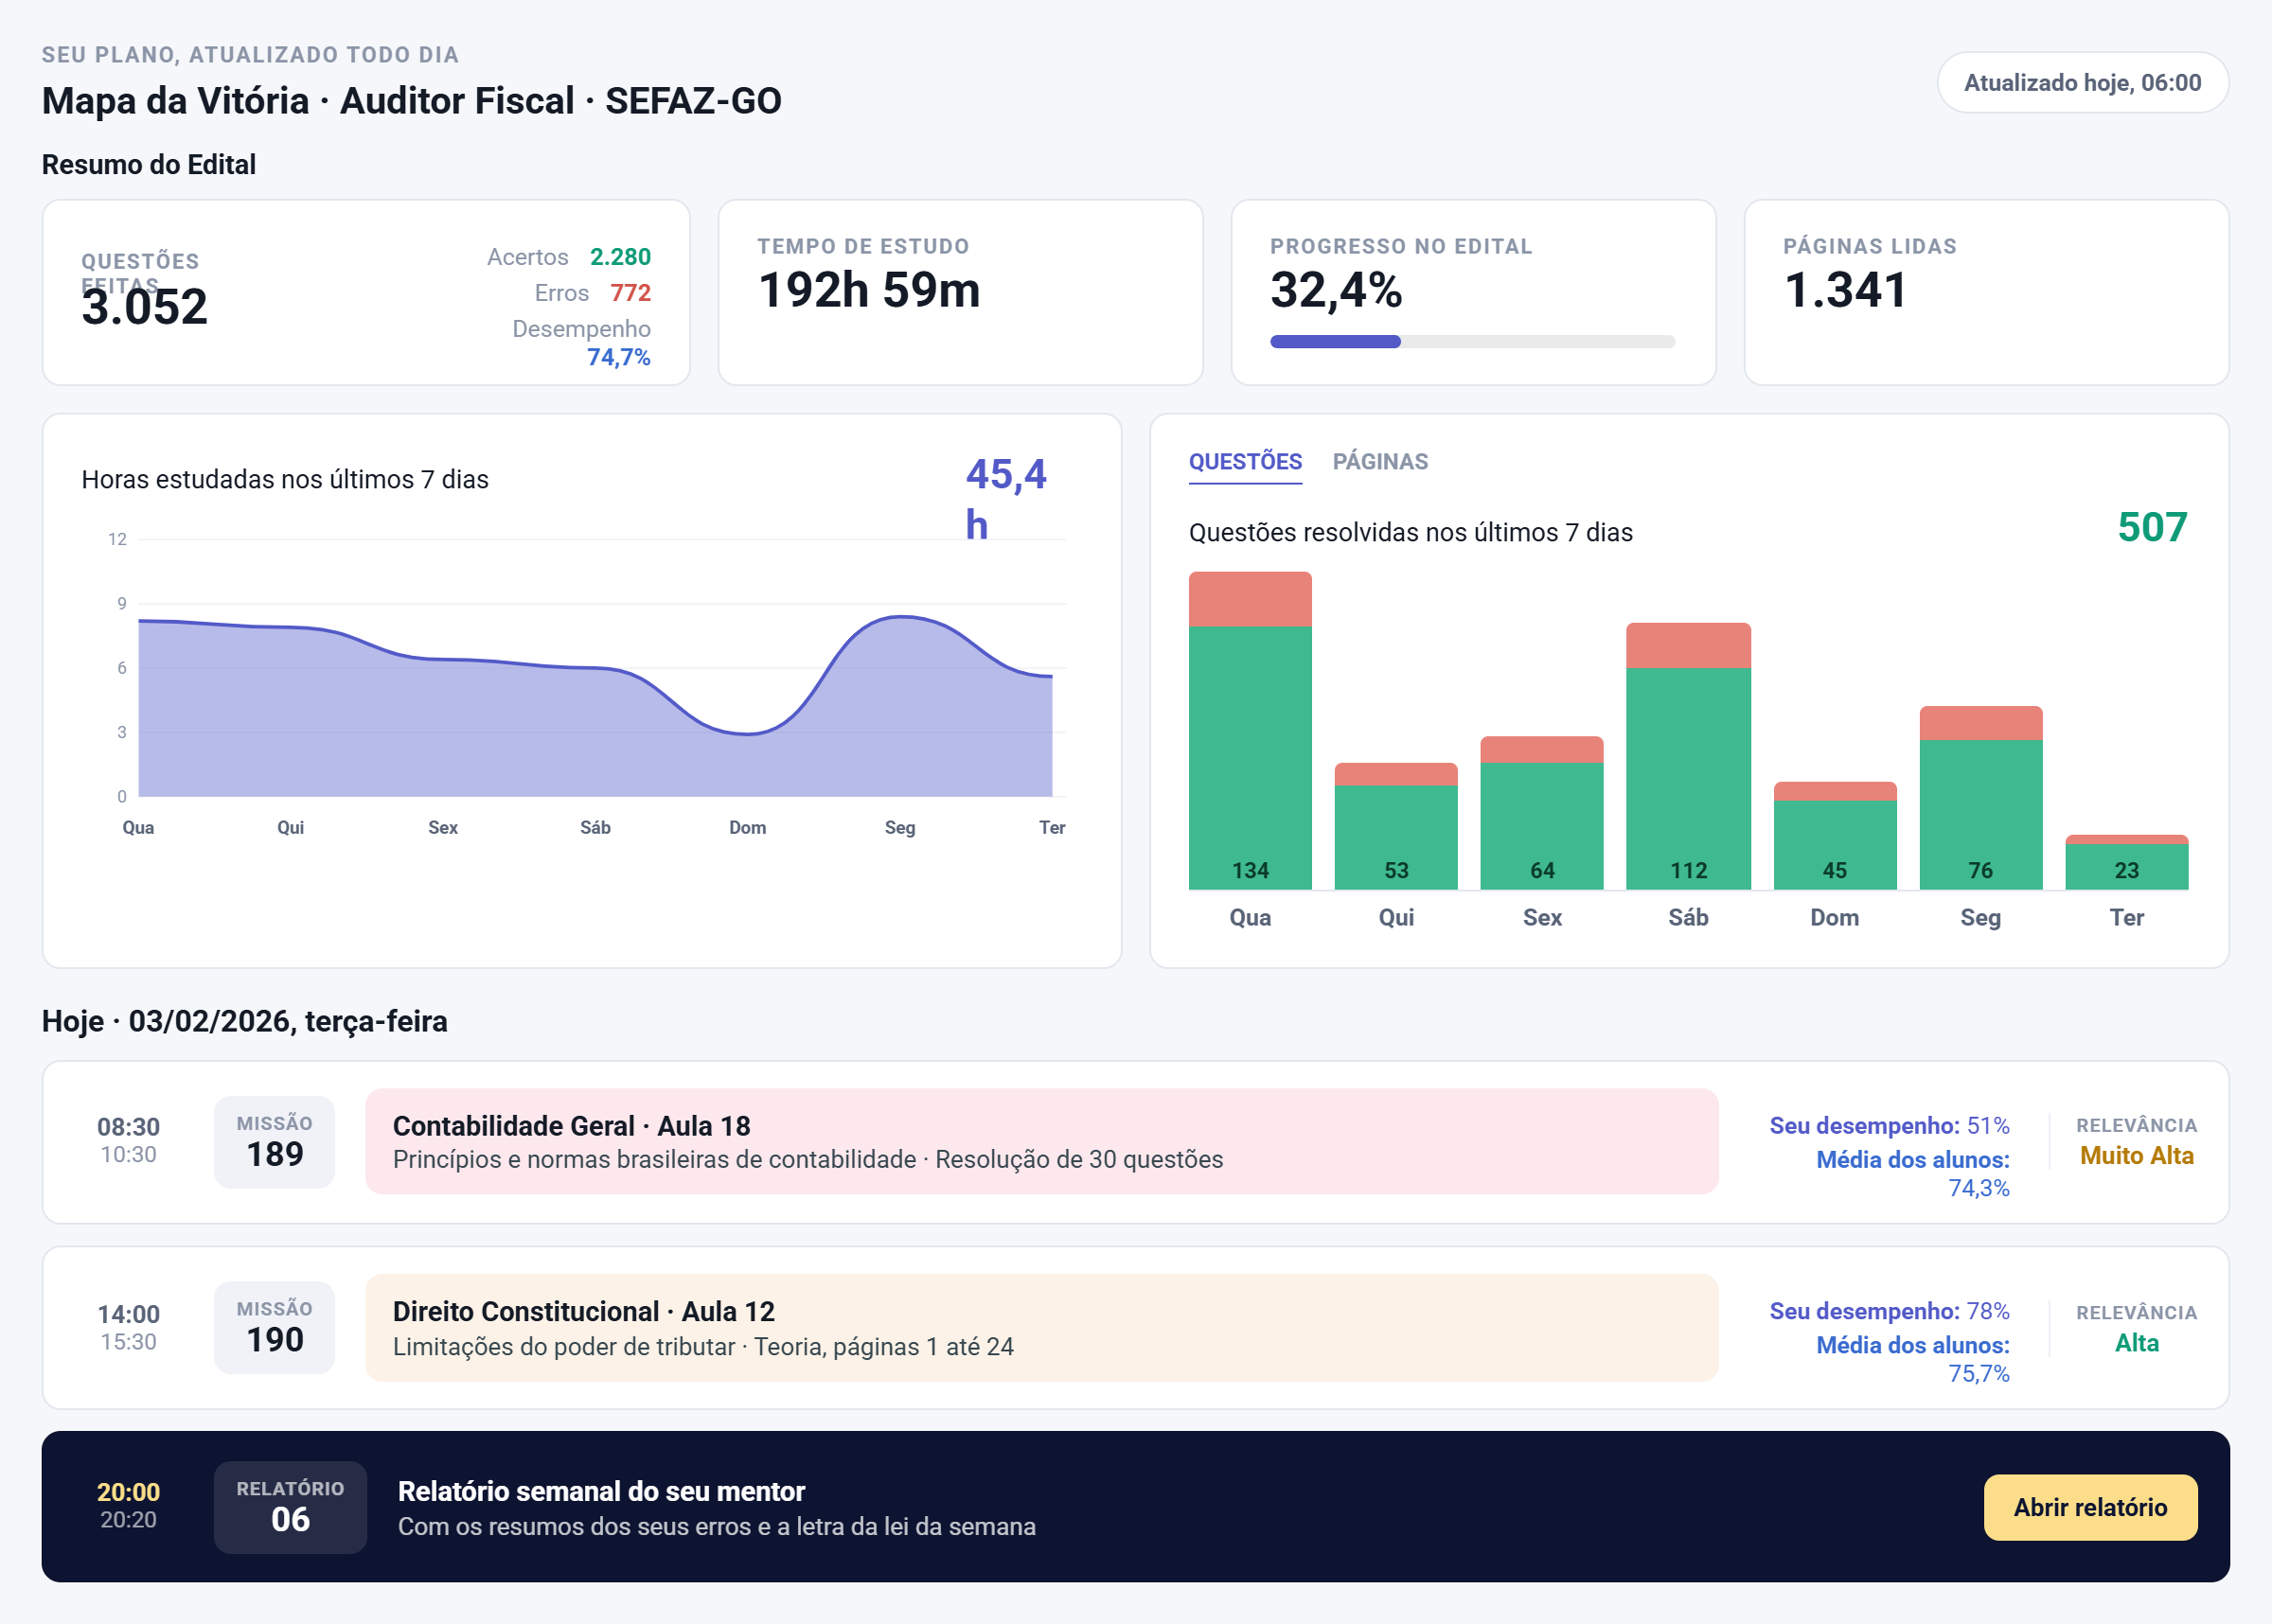Select the Relatório 06 badge
The width and height of the screenshot is (2272, 1624).
[x=290, y=1507]
